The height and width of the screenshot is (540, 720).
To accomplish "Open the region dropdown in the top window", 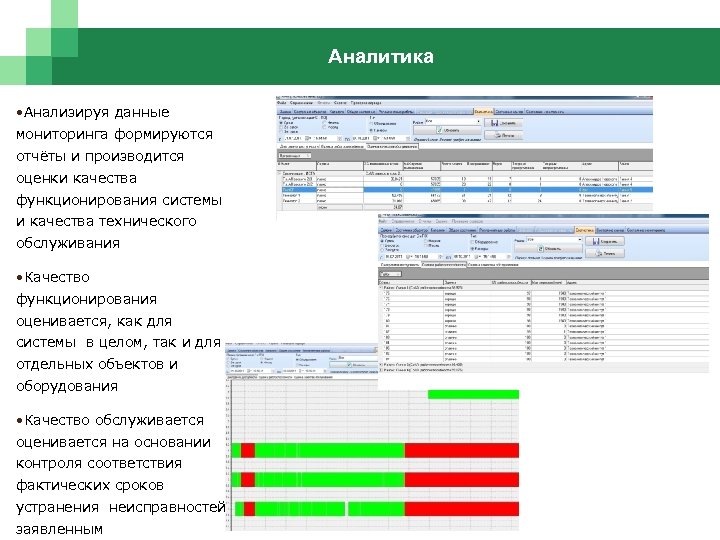I will [452, 121].
